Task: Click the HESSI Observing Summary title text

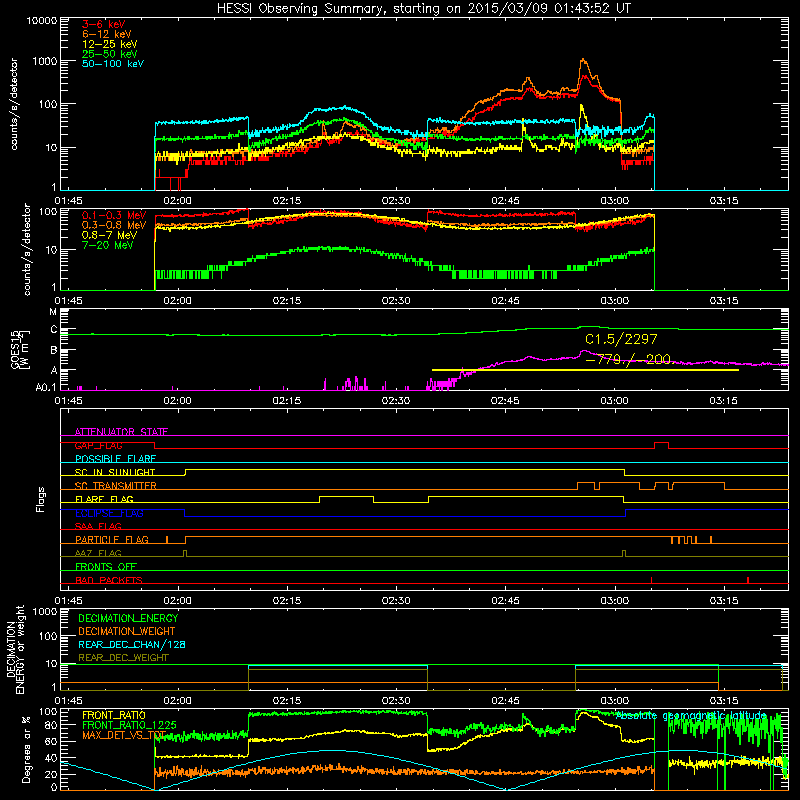Action: tap(423, 9)
